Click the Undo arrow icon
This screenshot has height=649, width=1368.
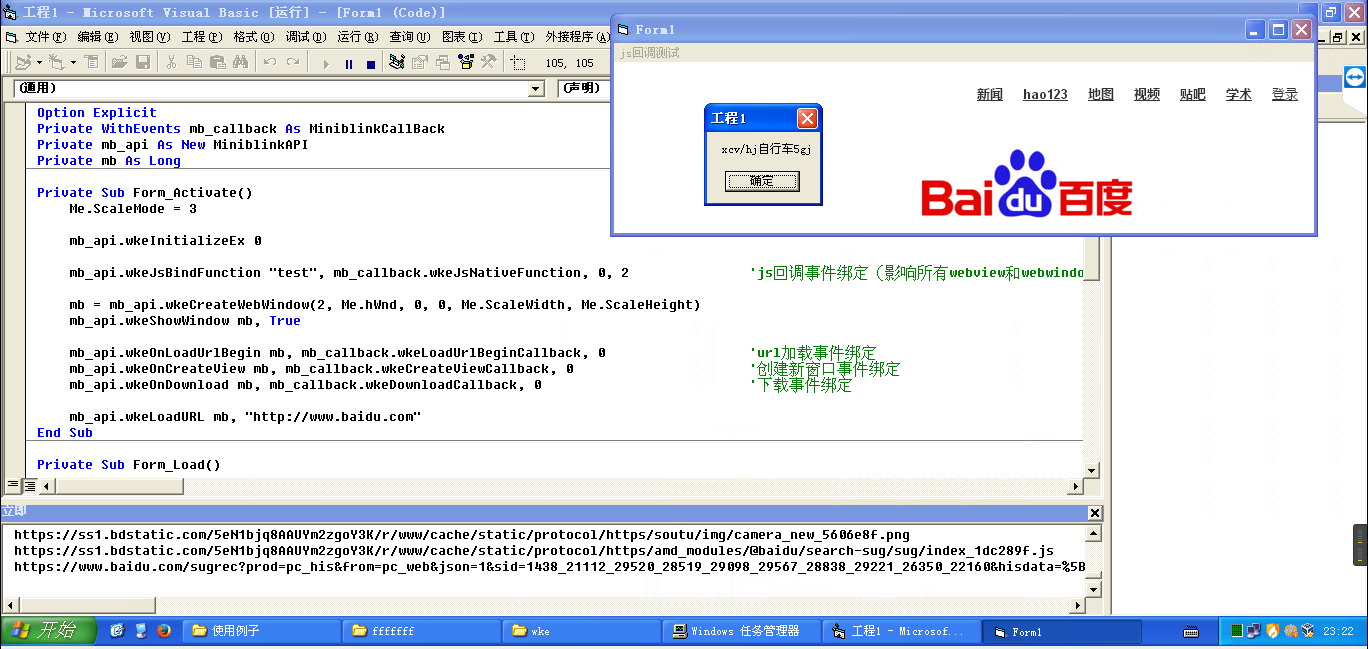270,62
